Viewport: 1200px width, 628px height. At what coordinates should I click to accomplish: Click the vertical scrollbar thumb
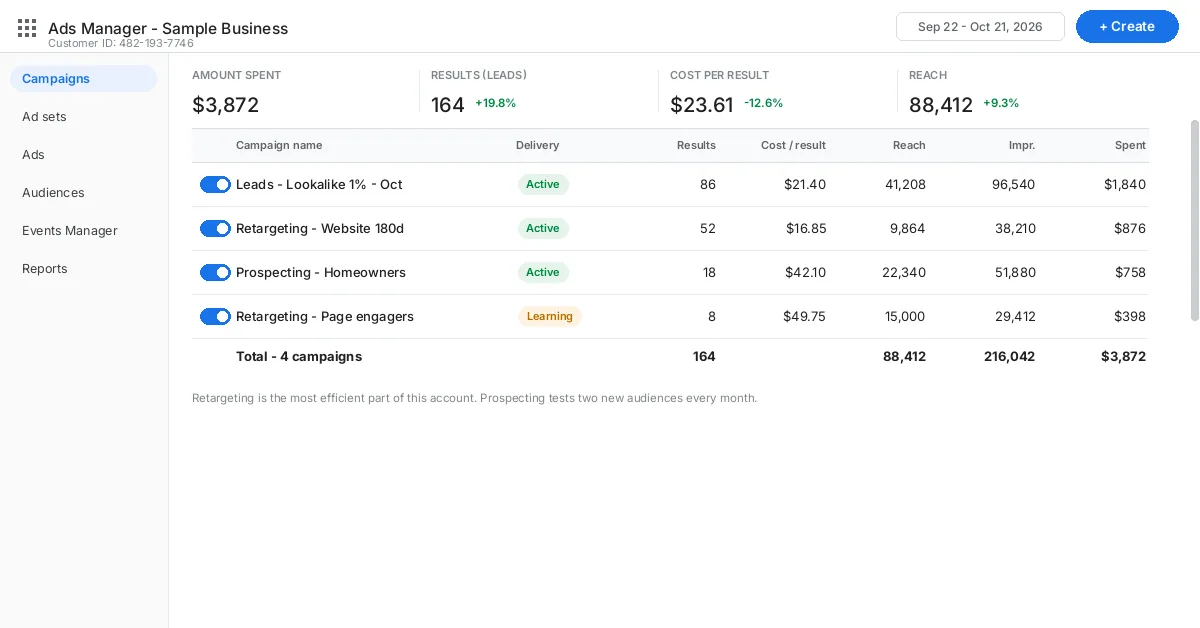pyautogui.click(x=1194, y=220)
